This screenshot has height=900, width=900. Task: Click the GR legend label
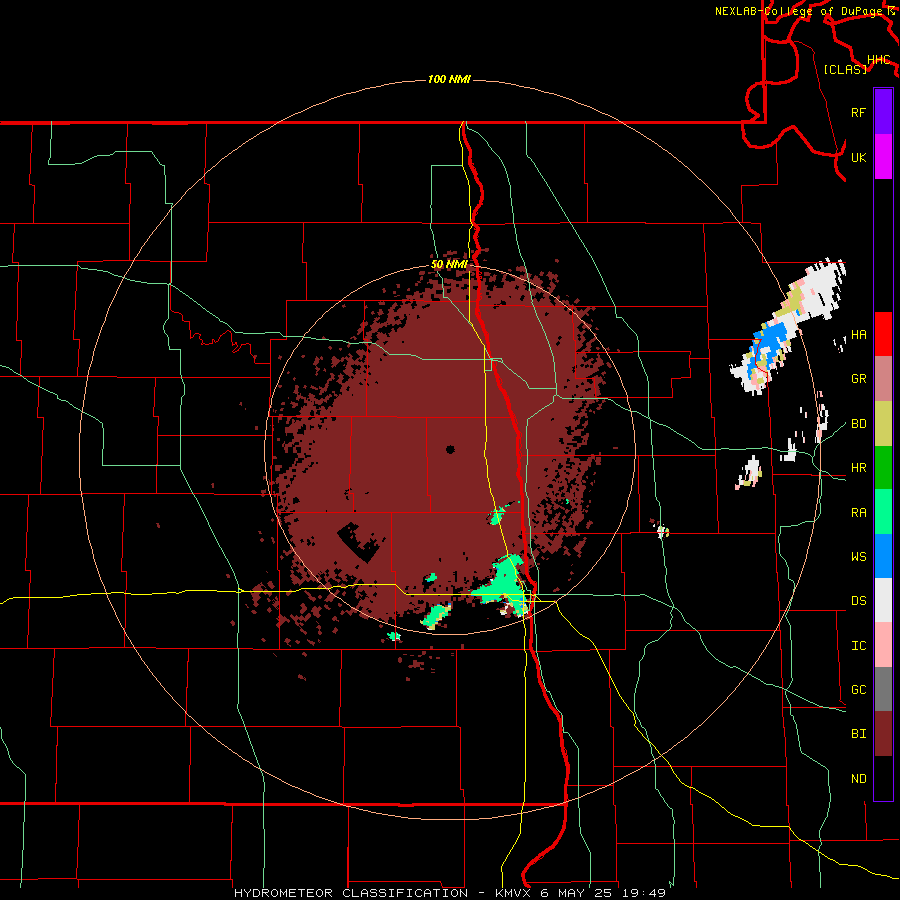tap(858, 379)
